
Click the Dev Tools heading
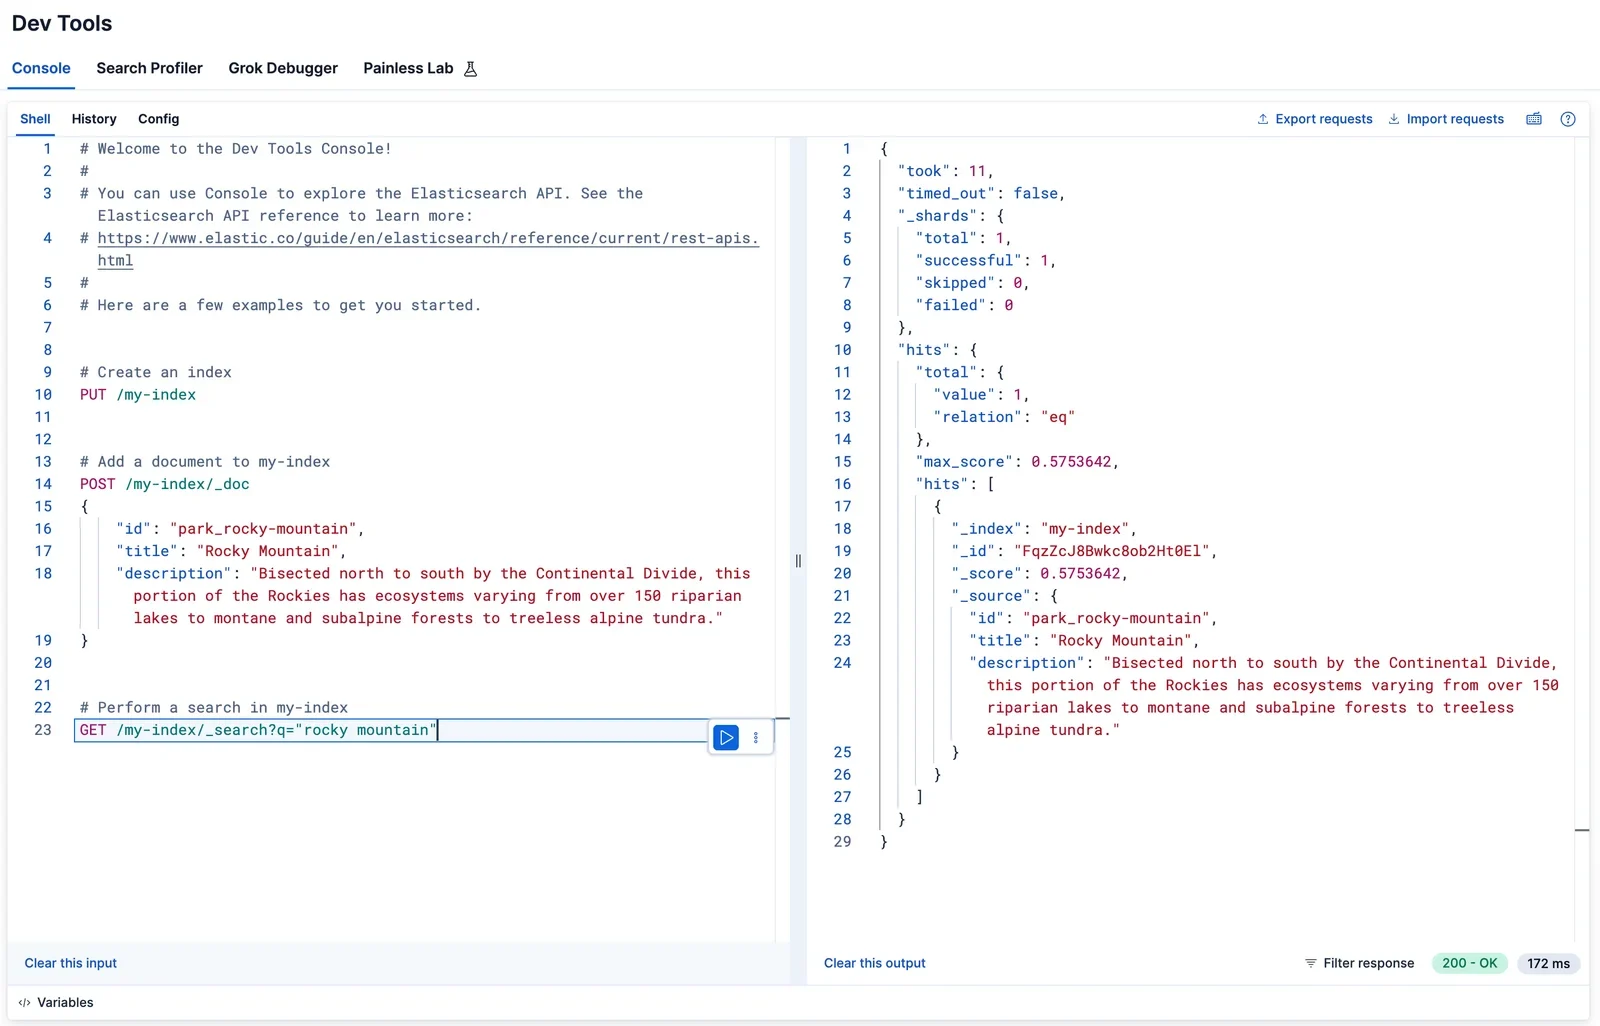[x=62, y=23]
